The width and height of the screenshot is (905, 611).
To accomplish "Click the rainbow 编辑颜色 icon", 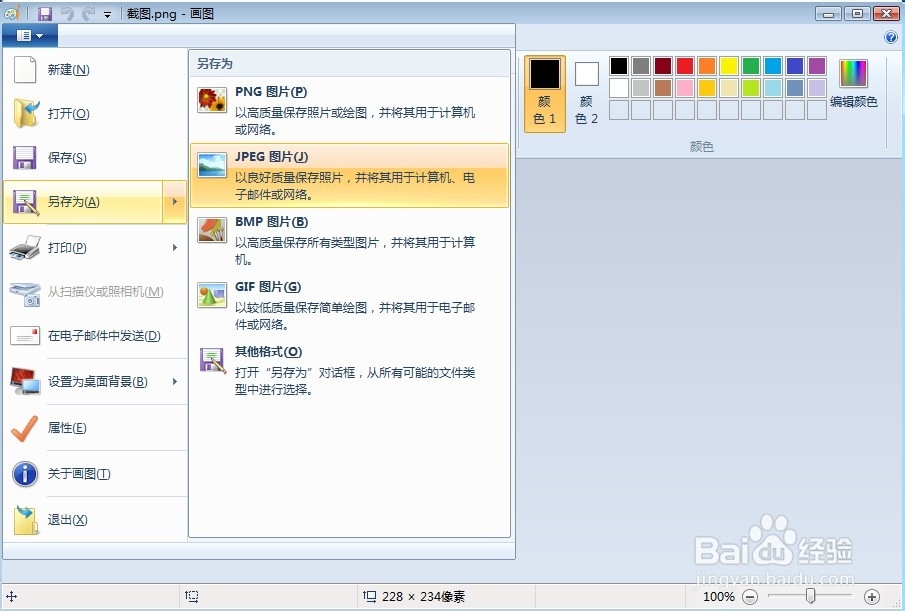I will [x=852, y=73].
